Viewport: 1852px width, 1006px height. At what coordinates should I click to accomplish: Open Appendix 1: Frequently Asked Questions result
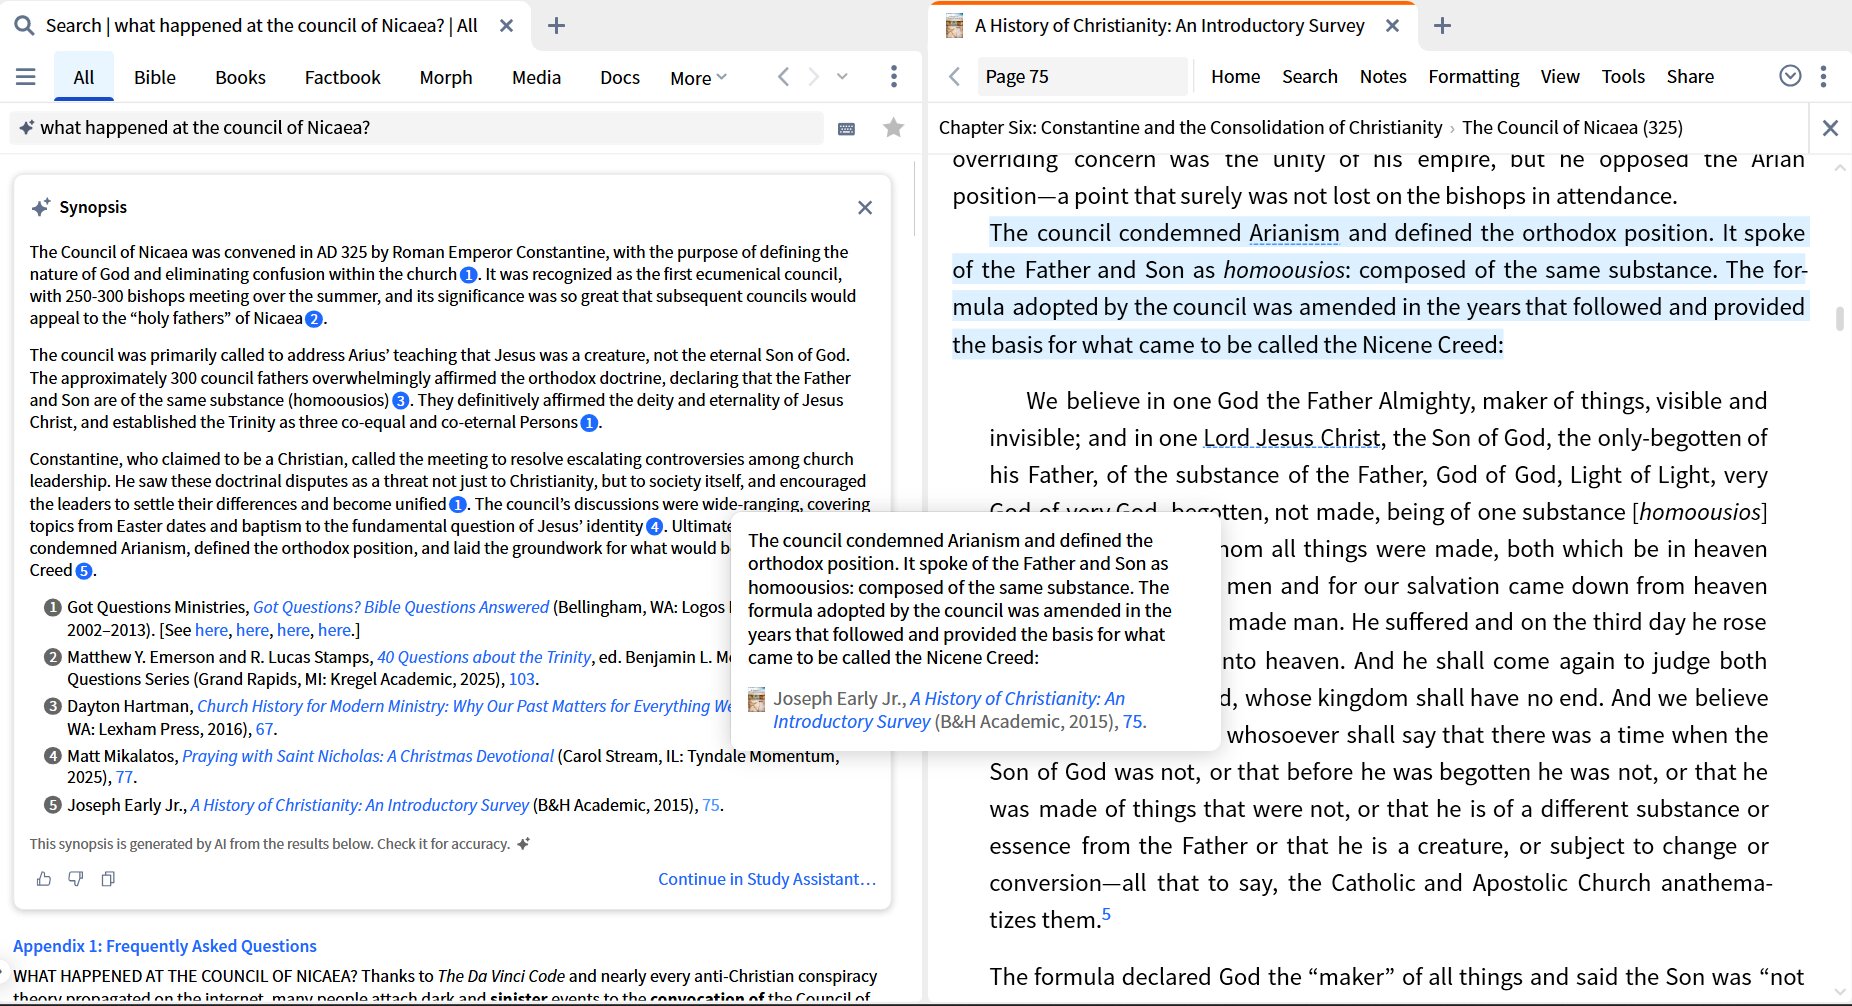tap(165, 946)
